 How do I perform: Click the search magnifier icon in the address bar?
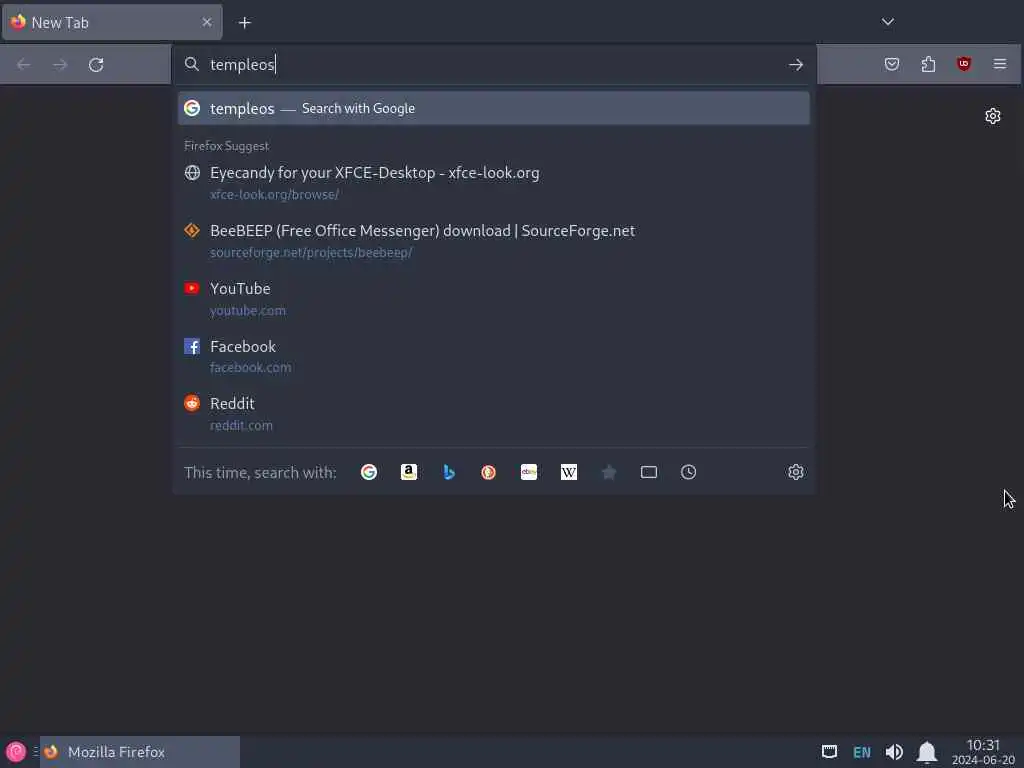(x=191, y=64)
